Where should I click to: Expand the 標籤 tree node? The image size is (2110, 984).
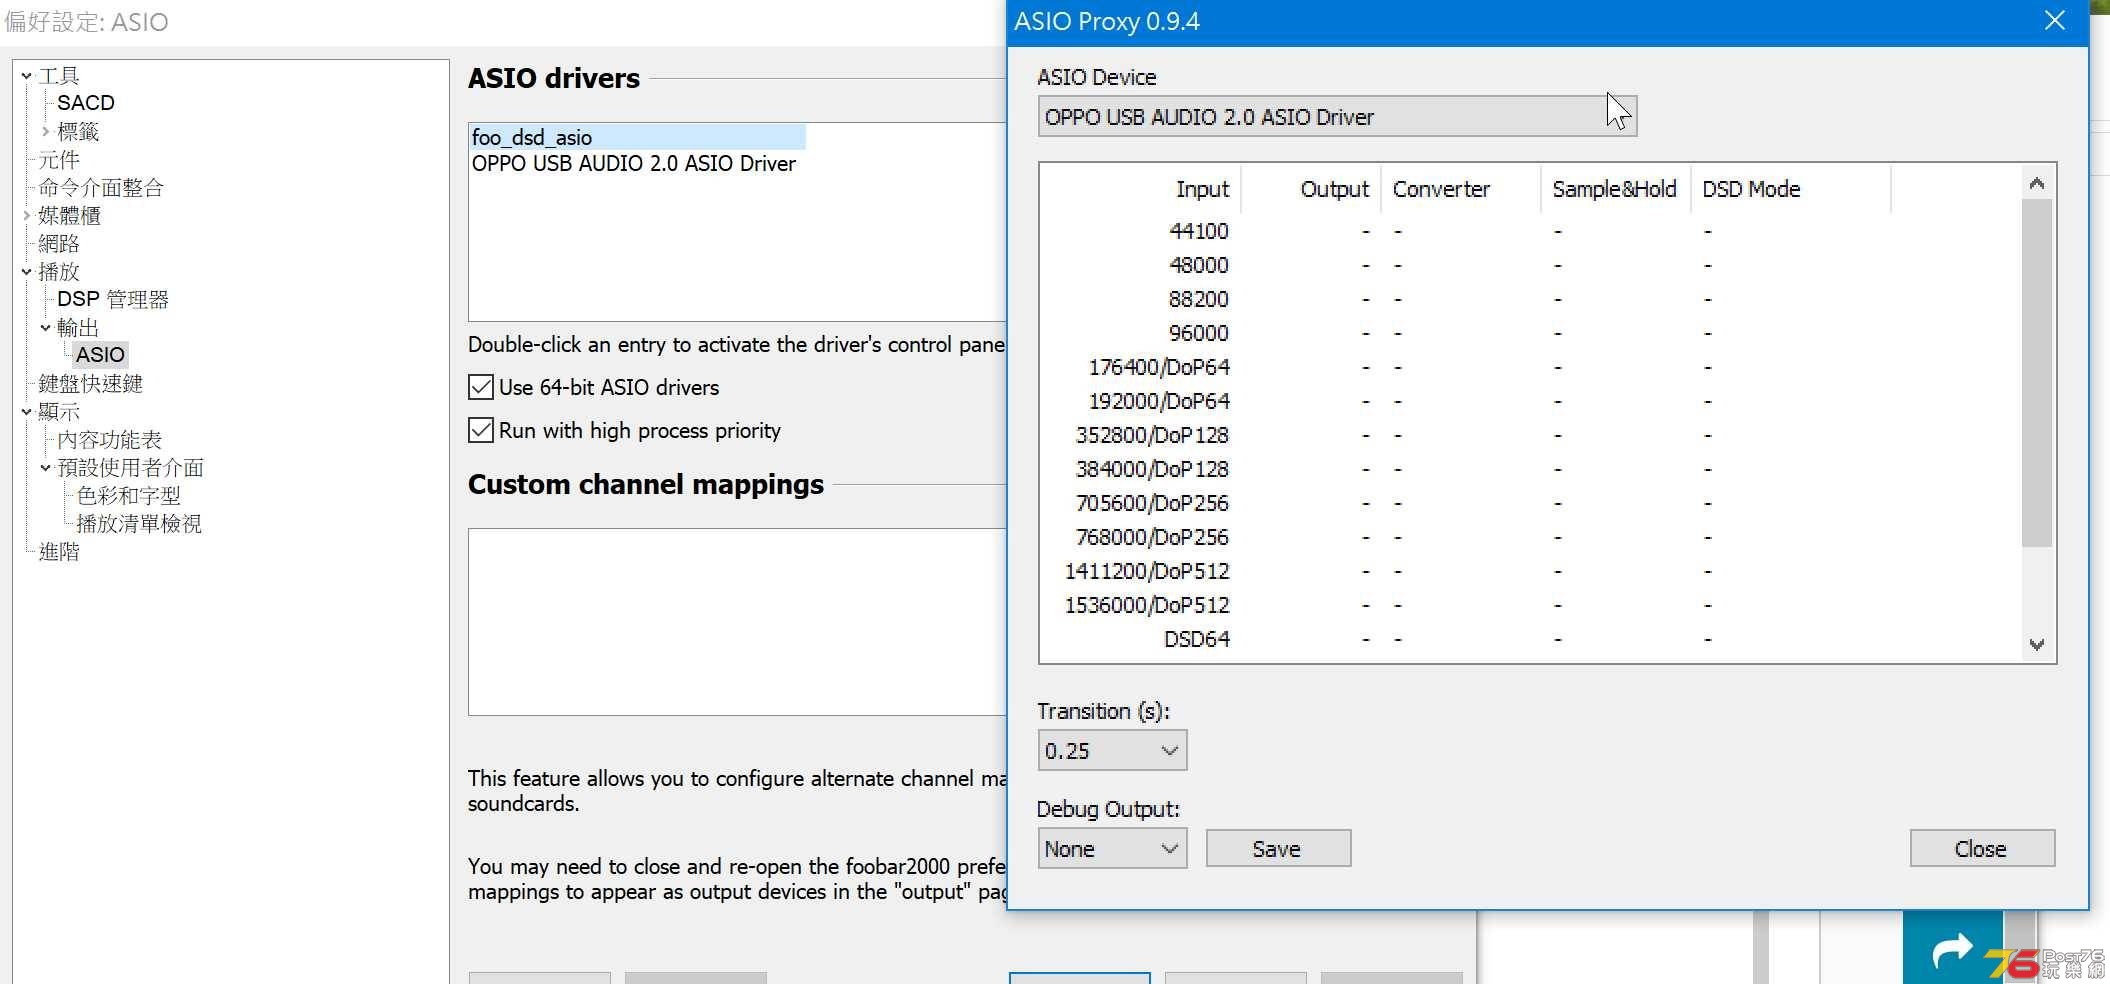coord(46,131)
